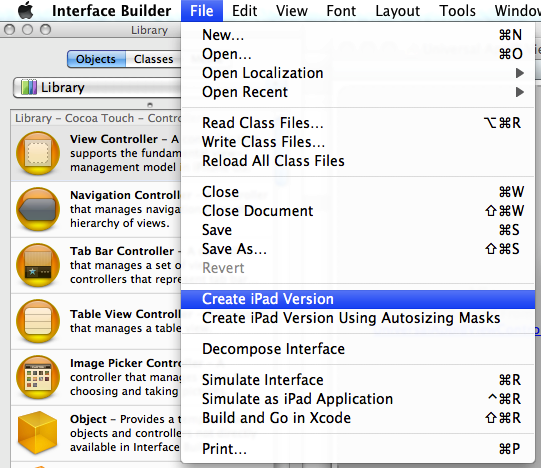Select the Image Picker Controller description text
This screenshot has width=541, height=468.
125,377
